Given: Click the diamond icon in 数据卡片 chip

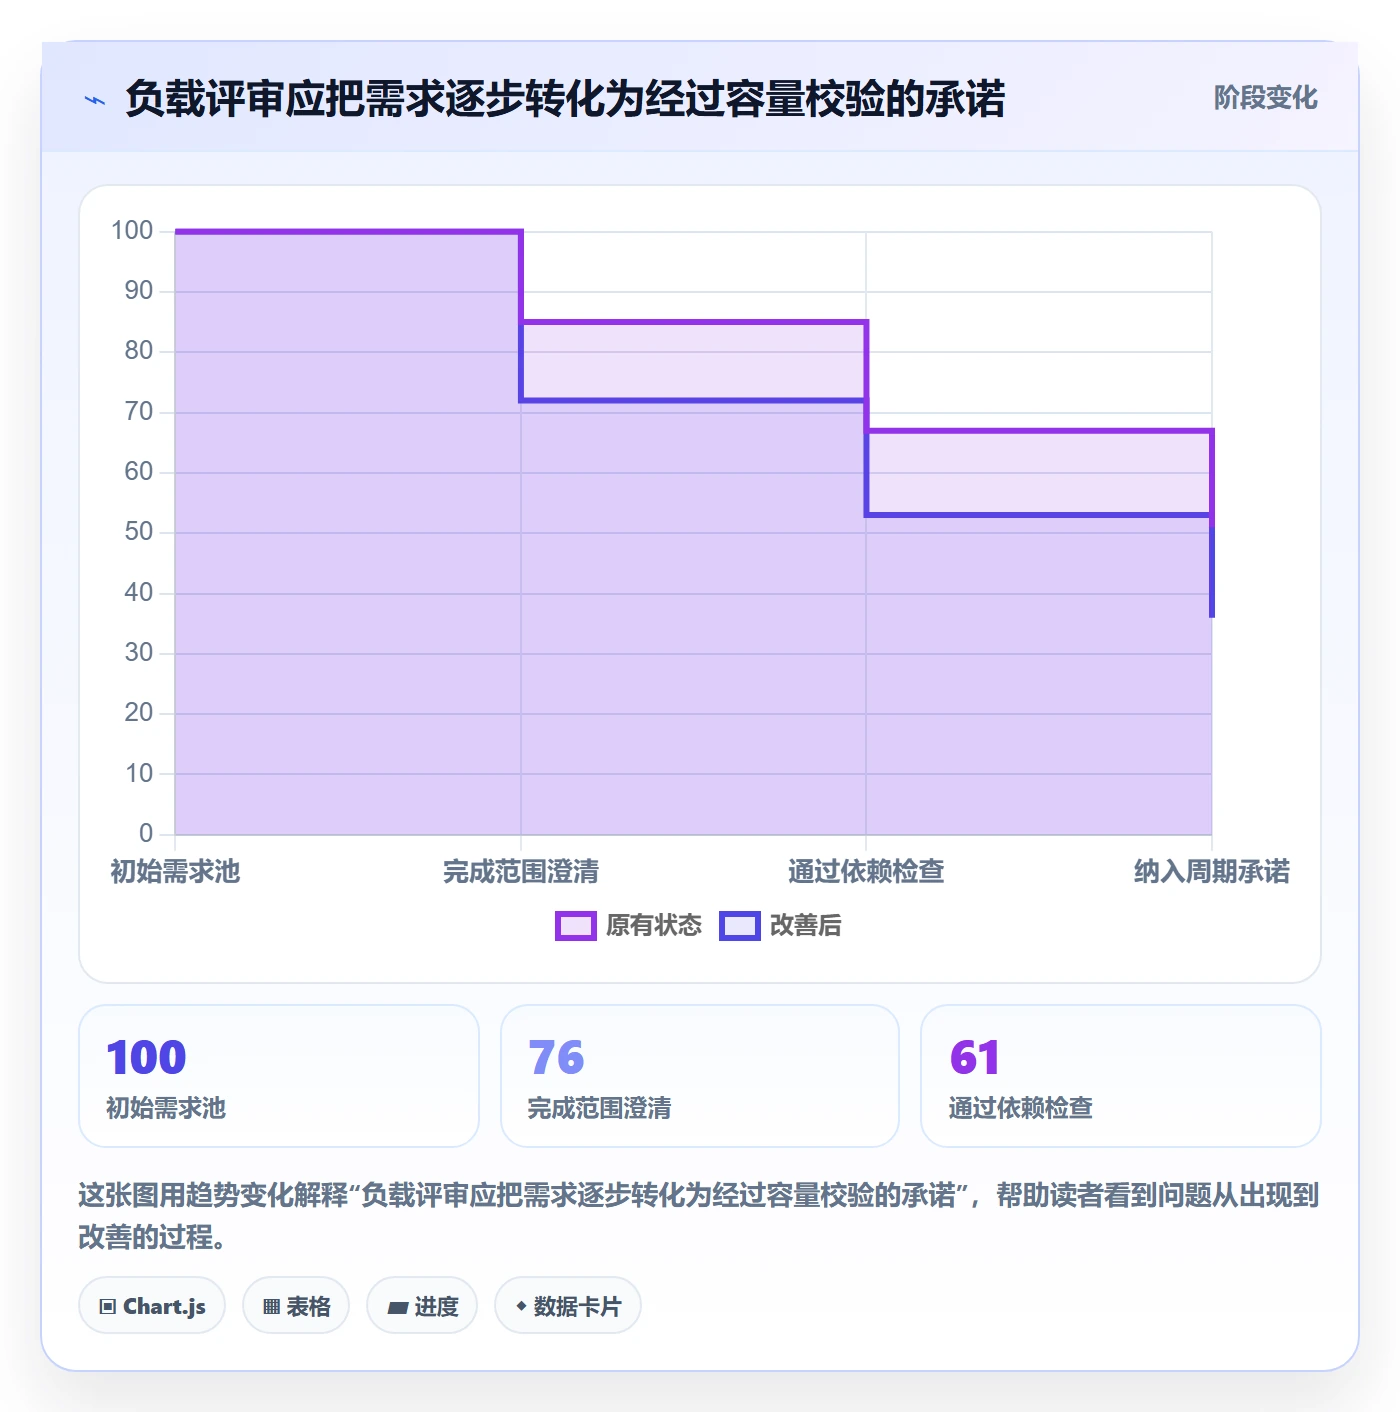Looking at the screenshot, I should [x=521, y=1306].
